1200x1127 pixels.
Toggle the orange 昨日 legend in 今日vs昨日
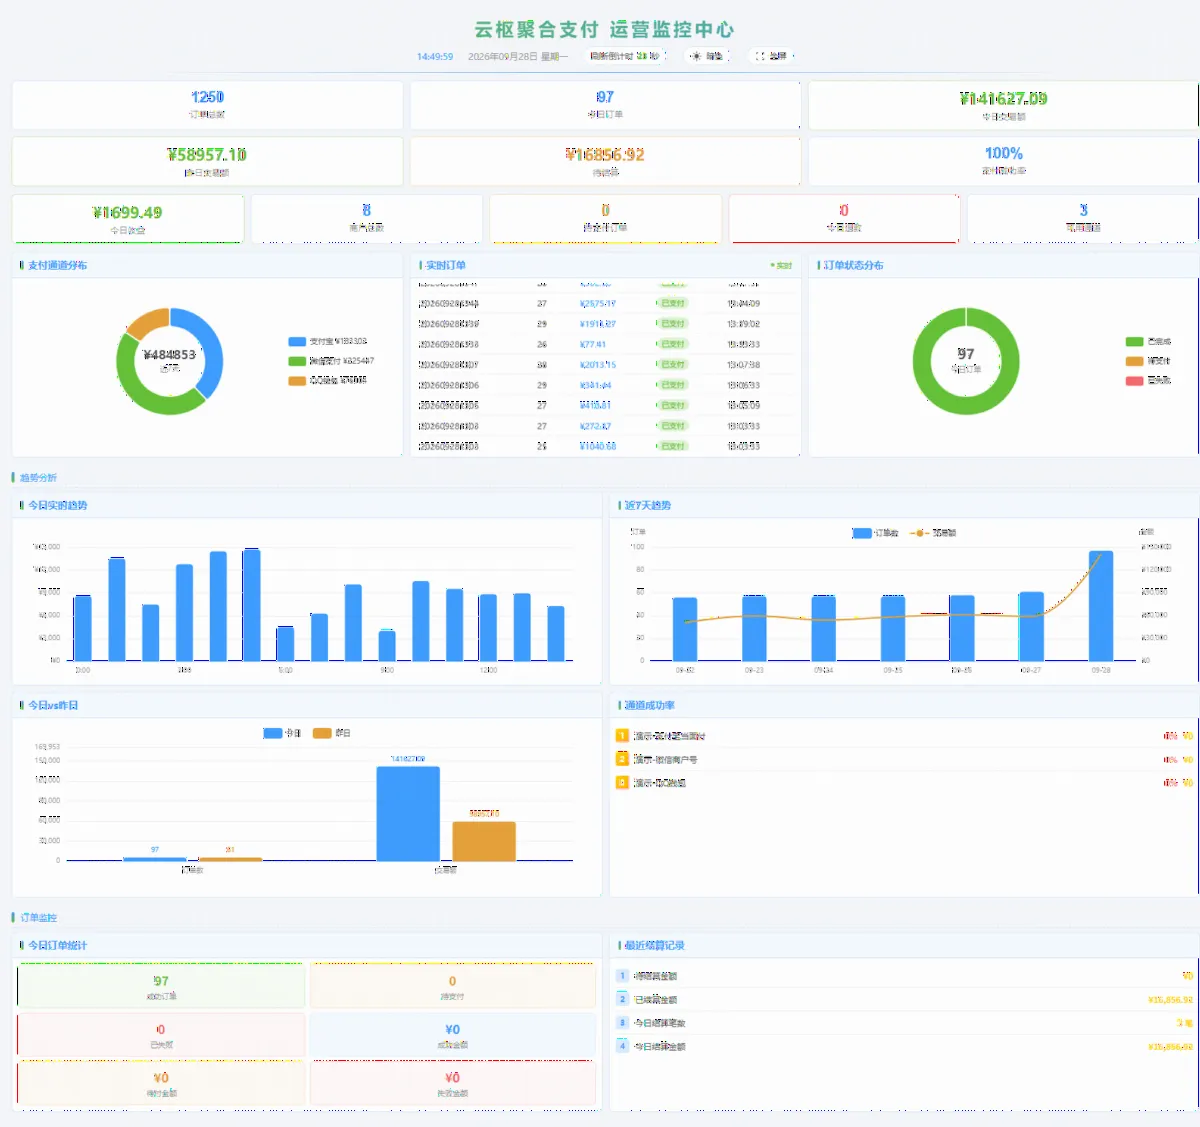pos(332,733)
